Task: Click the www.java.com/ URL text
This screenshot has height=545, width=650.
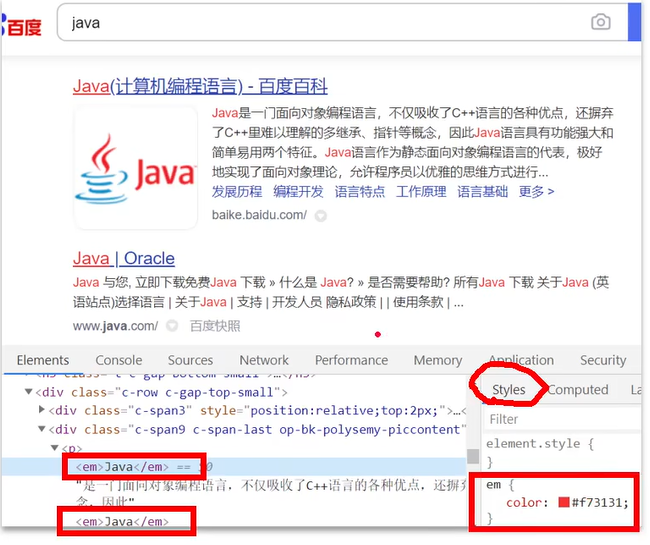Action: [115, 326]
